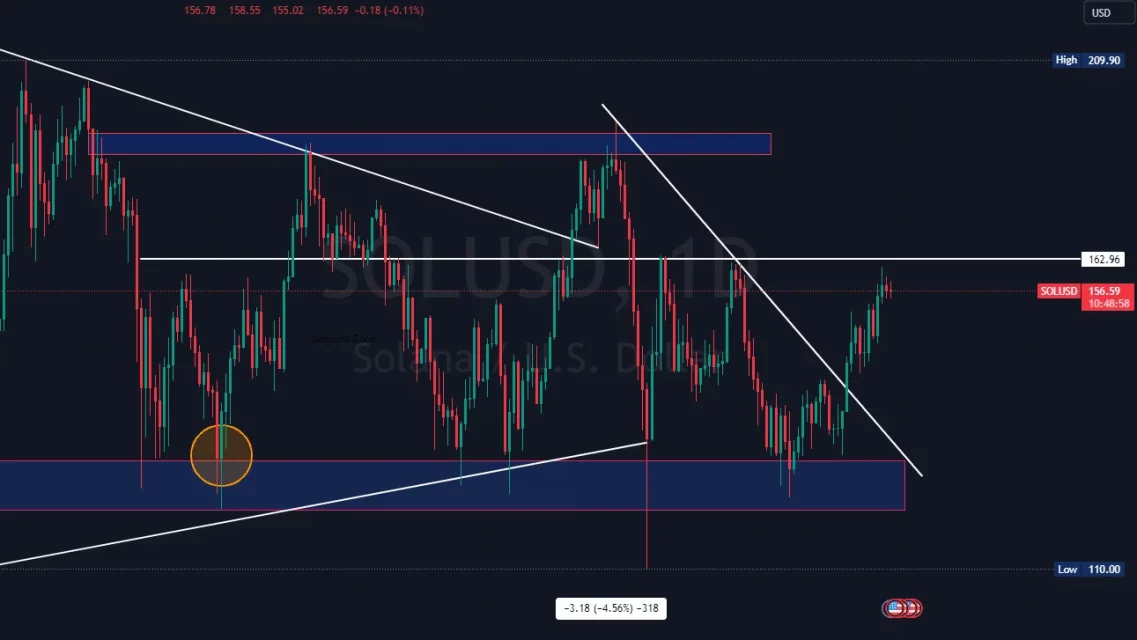Click the 162.96 price axis label
This screenshot has height=640, width=1137.
pos(1103,260)
